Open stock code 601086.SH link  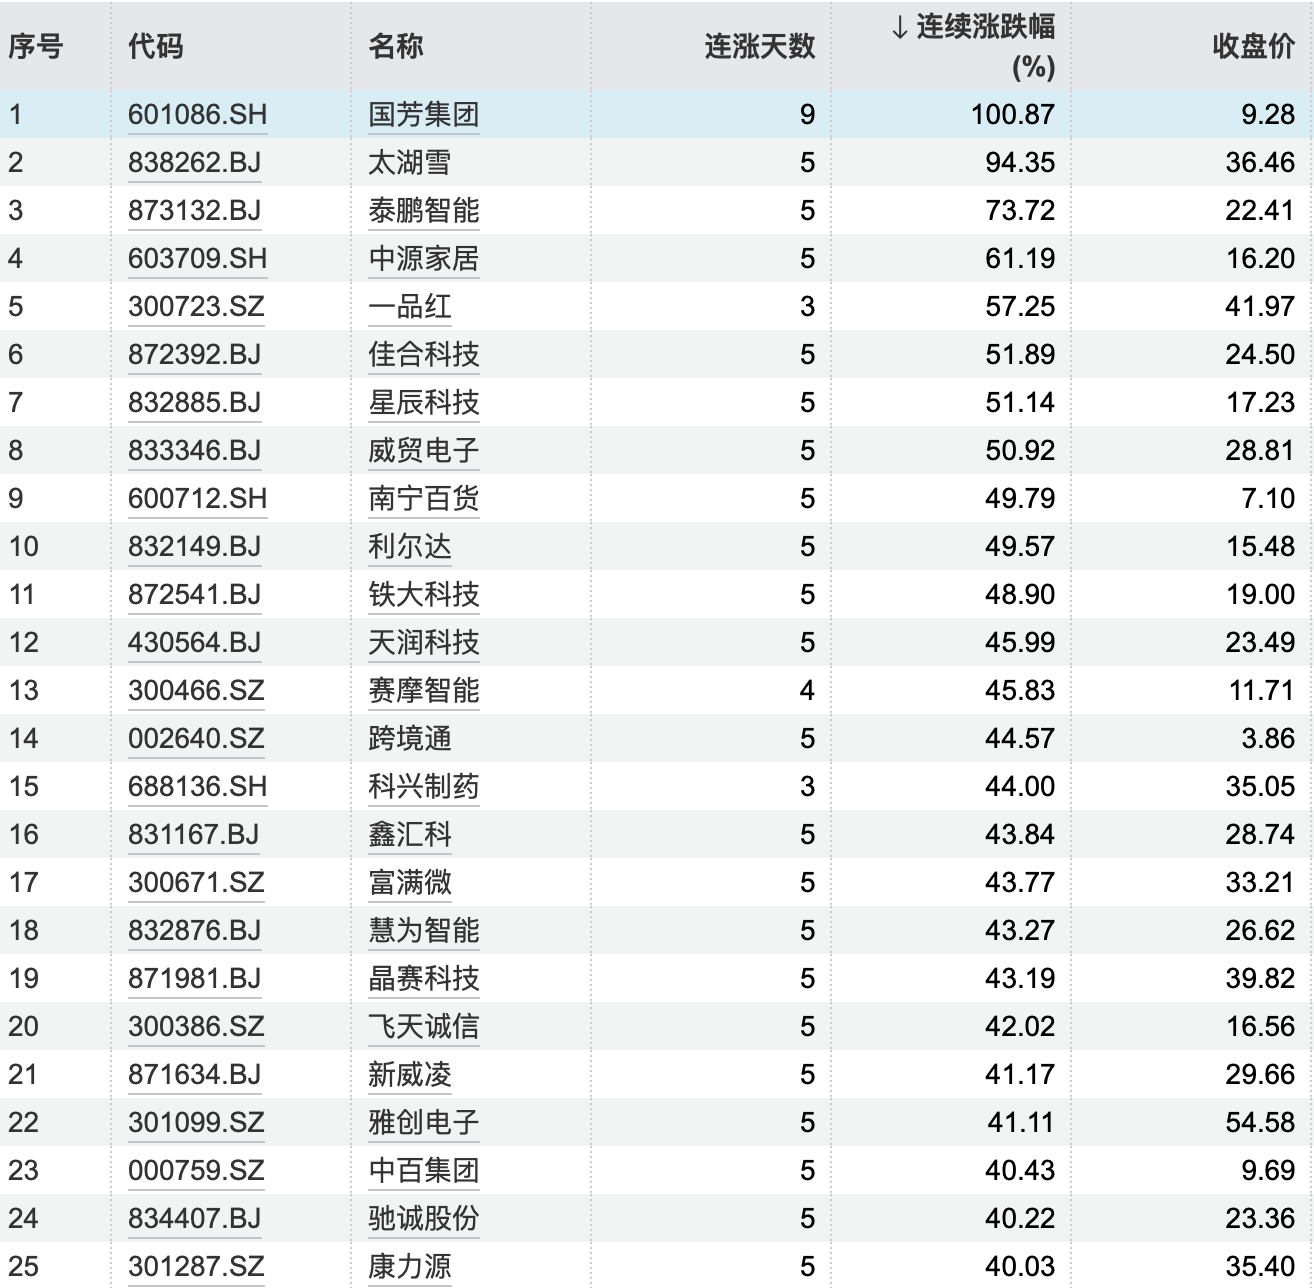[197, 115]
